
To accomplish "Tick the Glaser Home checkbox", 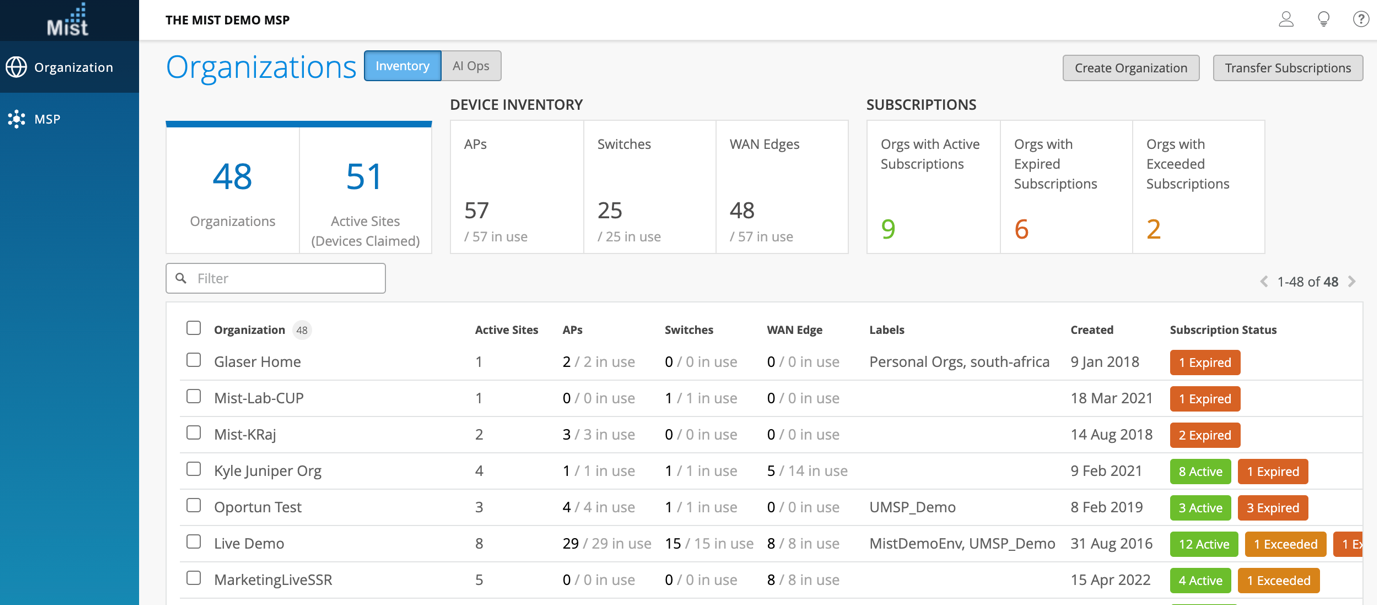I will point(194,360).
